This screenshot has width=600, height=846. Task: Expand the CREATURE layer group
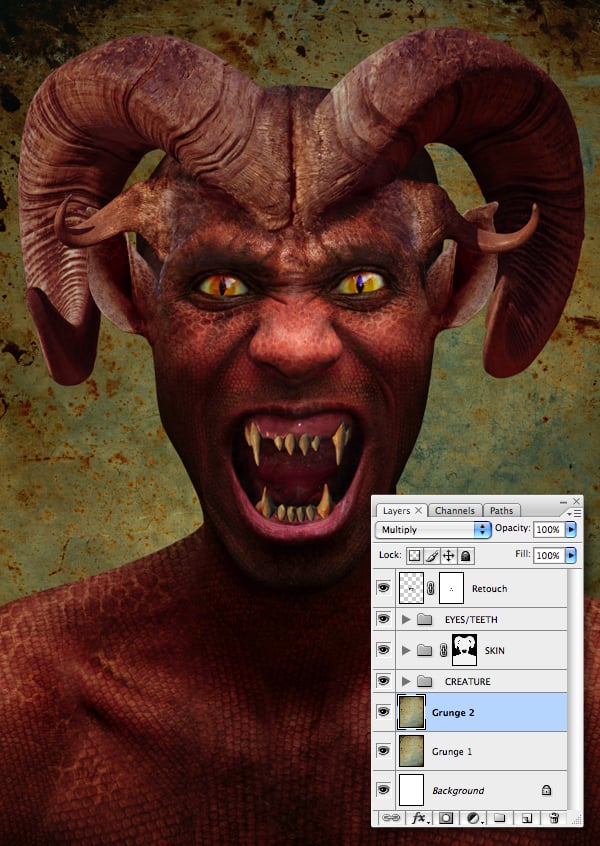(405, 682)
